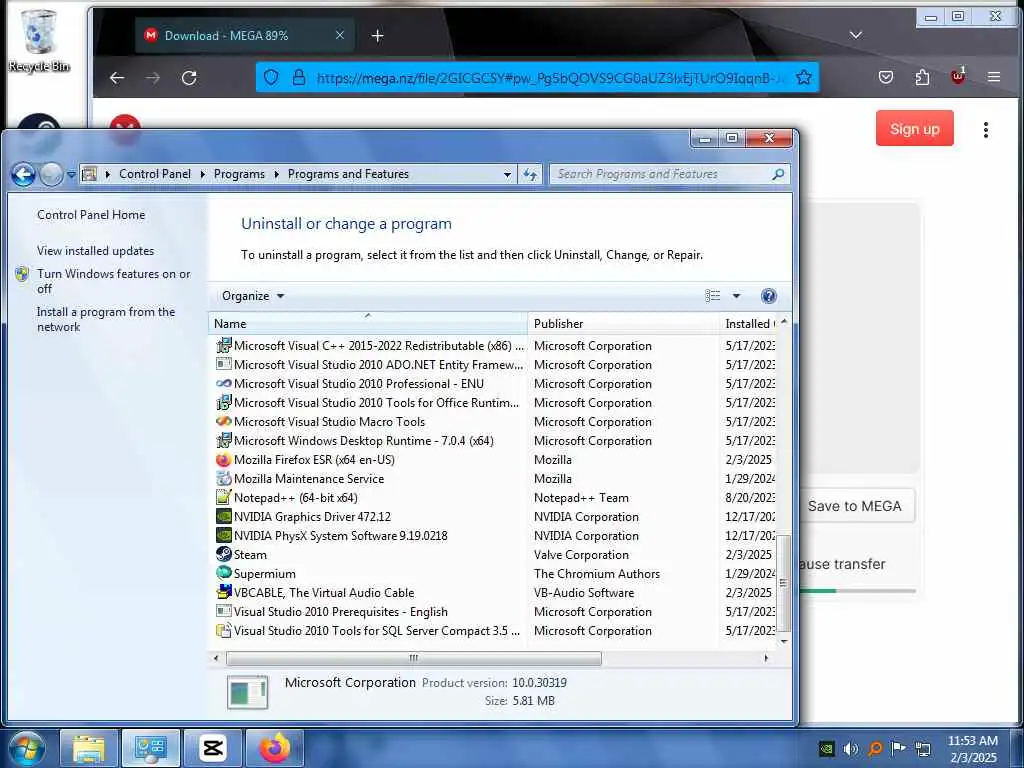1024x768 pixels.
Task: Open Firefox Pocket save icon
Action: click(x=886, y=78)
